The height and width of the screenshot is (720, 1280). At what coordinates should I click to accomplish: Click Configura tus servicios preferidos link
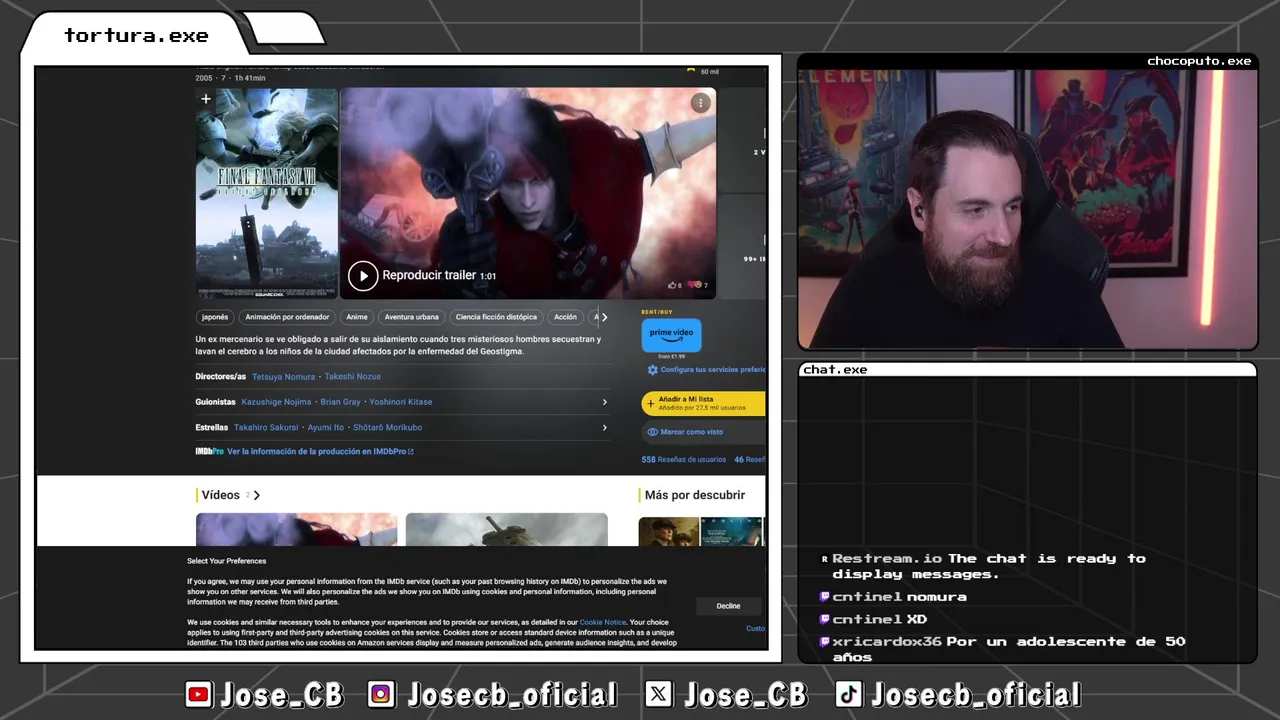click(x=712, y=370)
